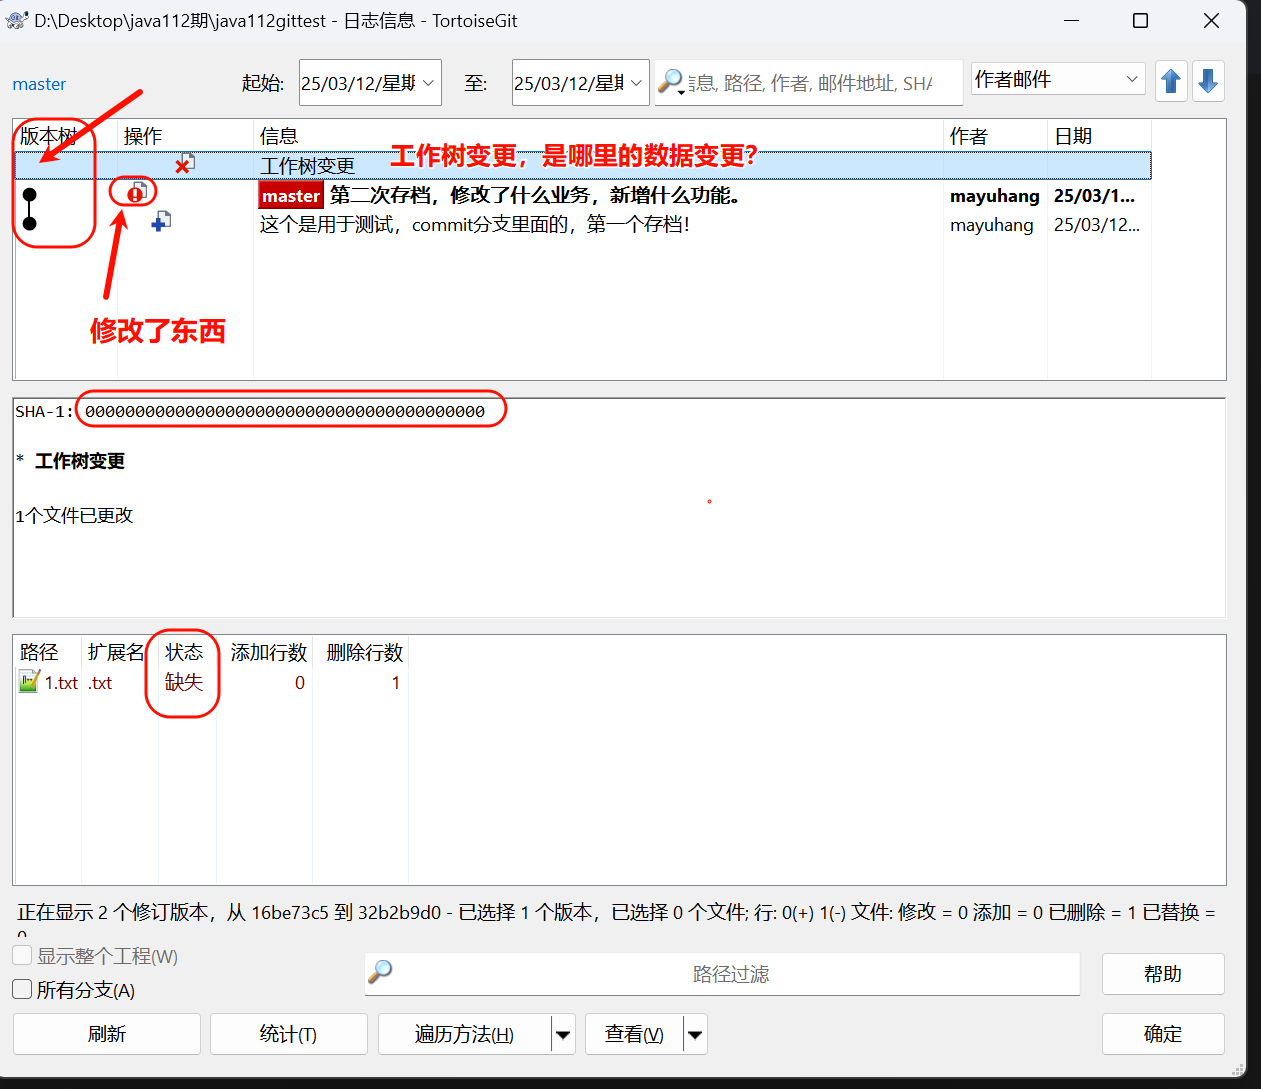
Task: Click the 1.txt file icon
Action: (29, 682)
